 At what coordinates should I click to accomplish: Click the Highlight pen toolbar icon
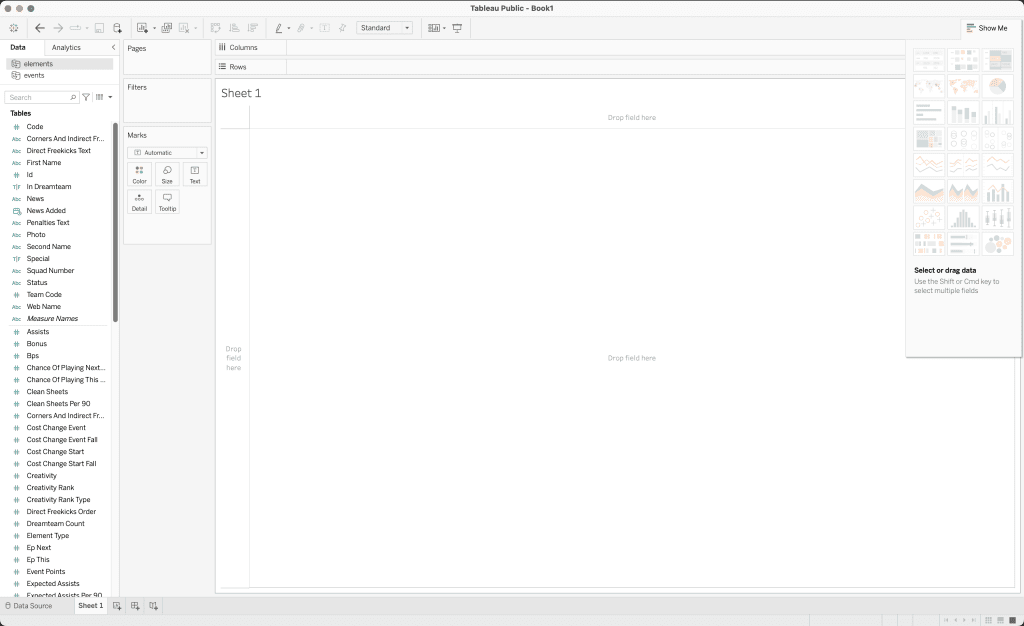(x=279, y=28)
